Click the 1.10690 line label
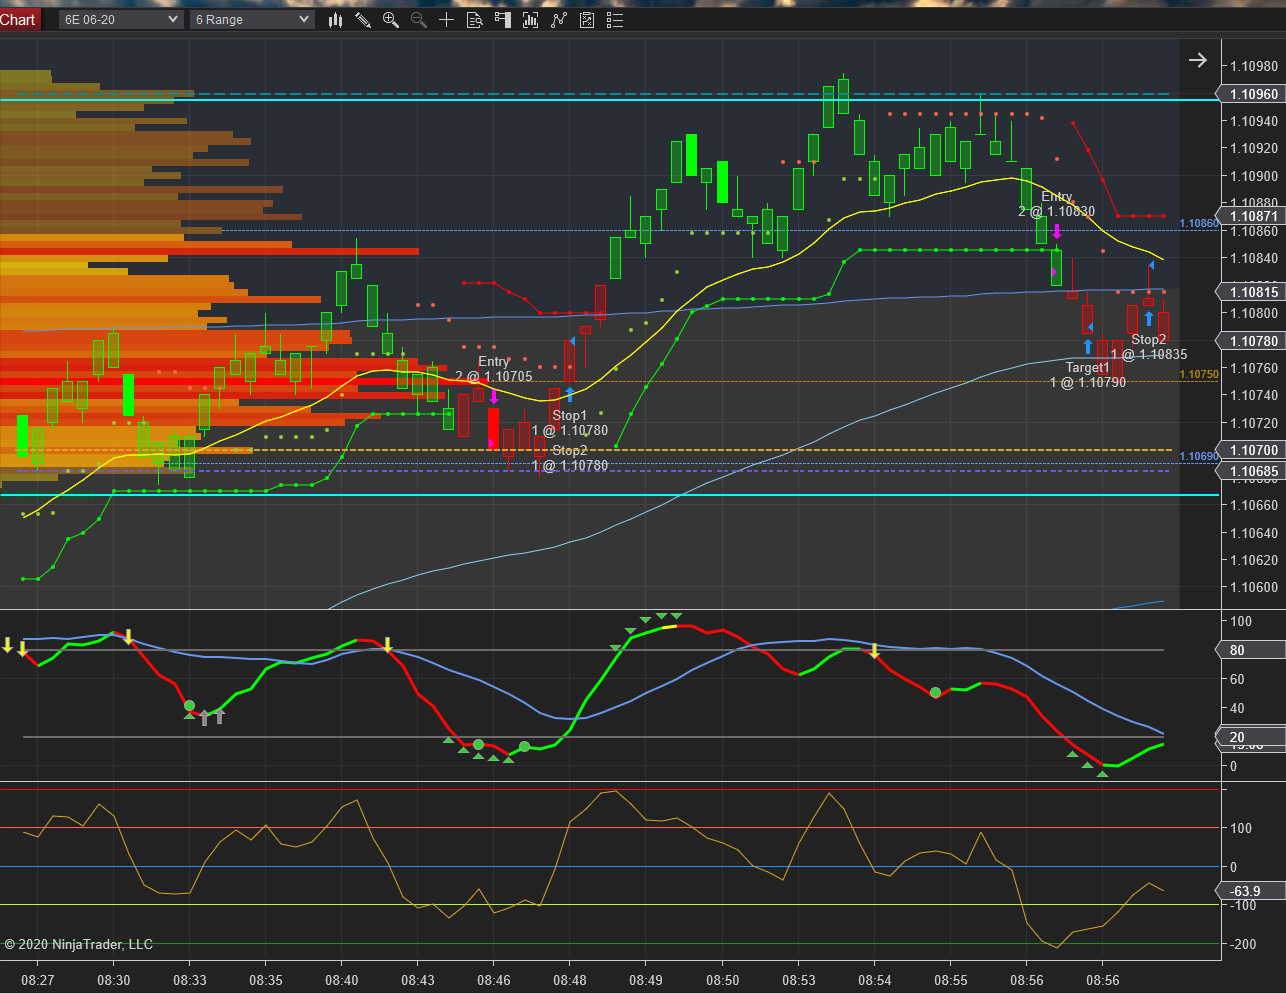The height and width of the screenshot is (993, 1286). (1199, 457)
